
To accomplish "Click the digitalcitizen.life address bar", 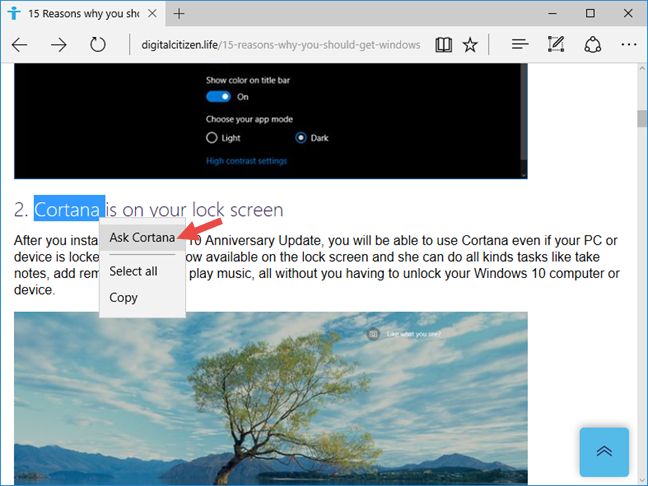I will [x=281, y=45].
